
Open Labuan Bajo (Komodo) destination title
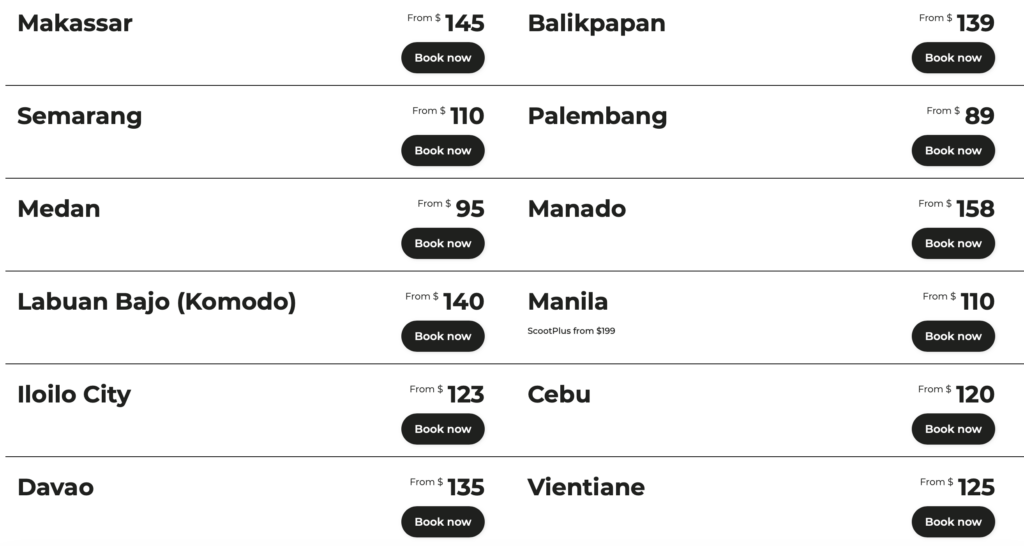[x=156, y=302]
